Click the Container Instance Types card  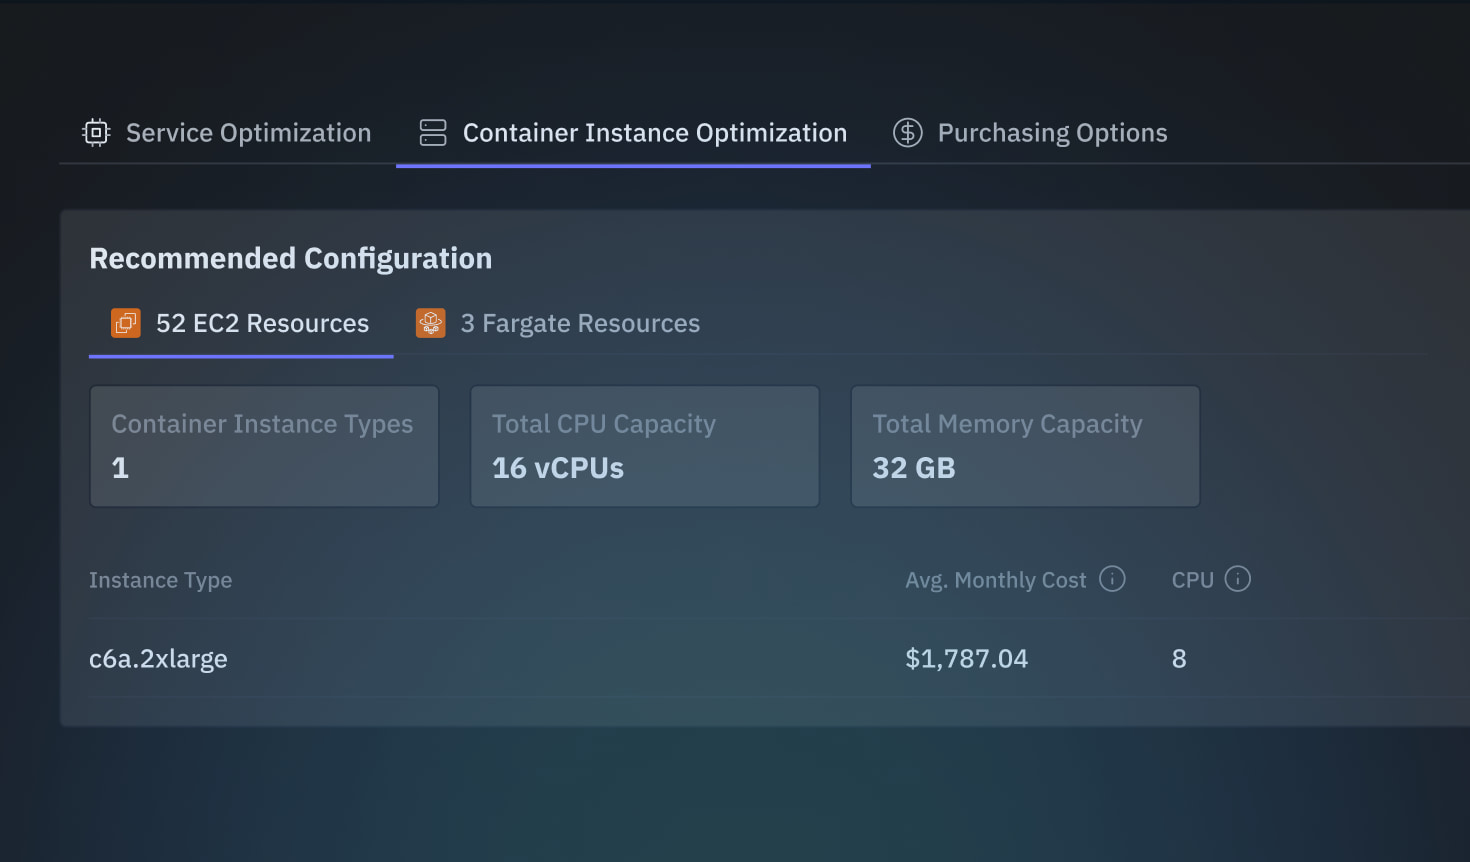264,446
